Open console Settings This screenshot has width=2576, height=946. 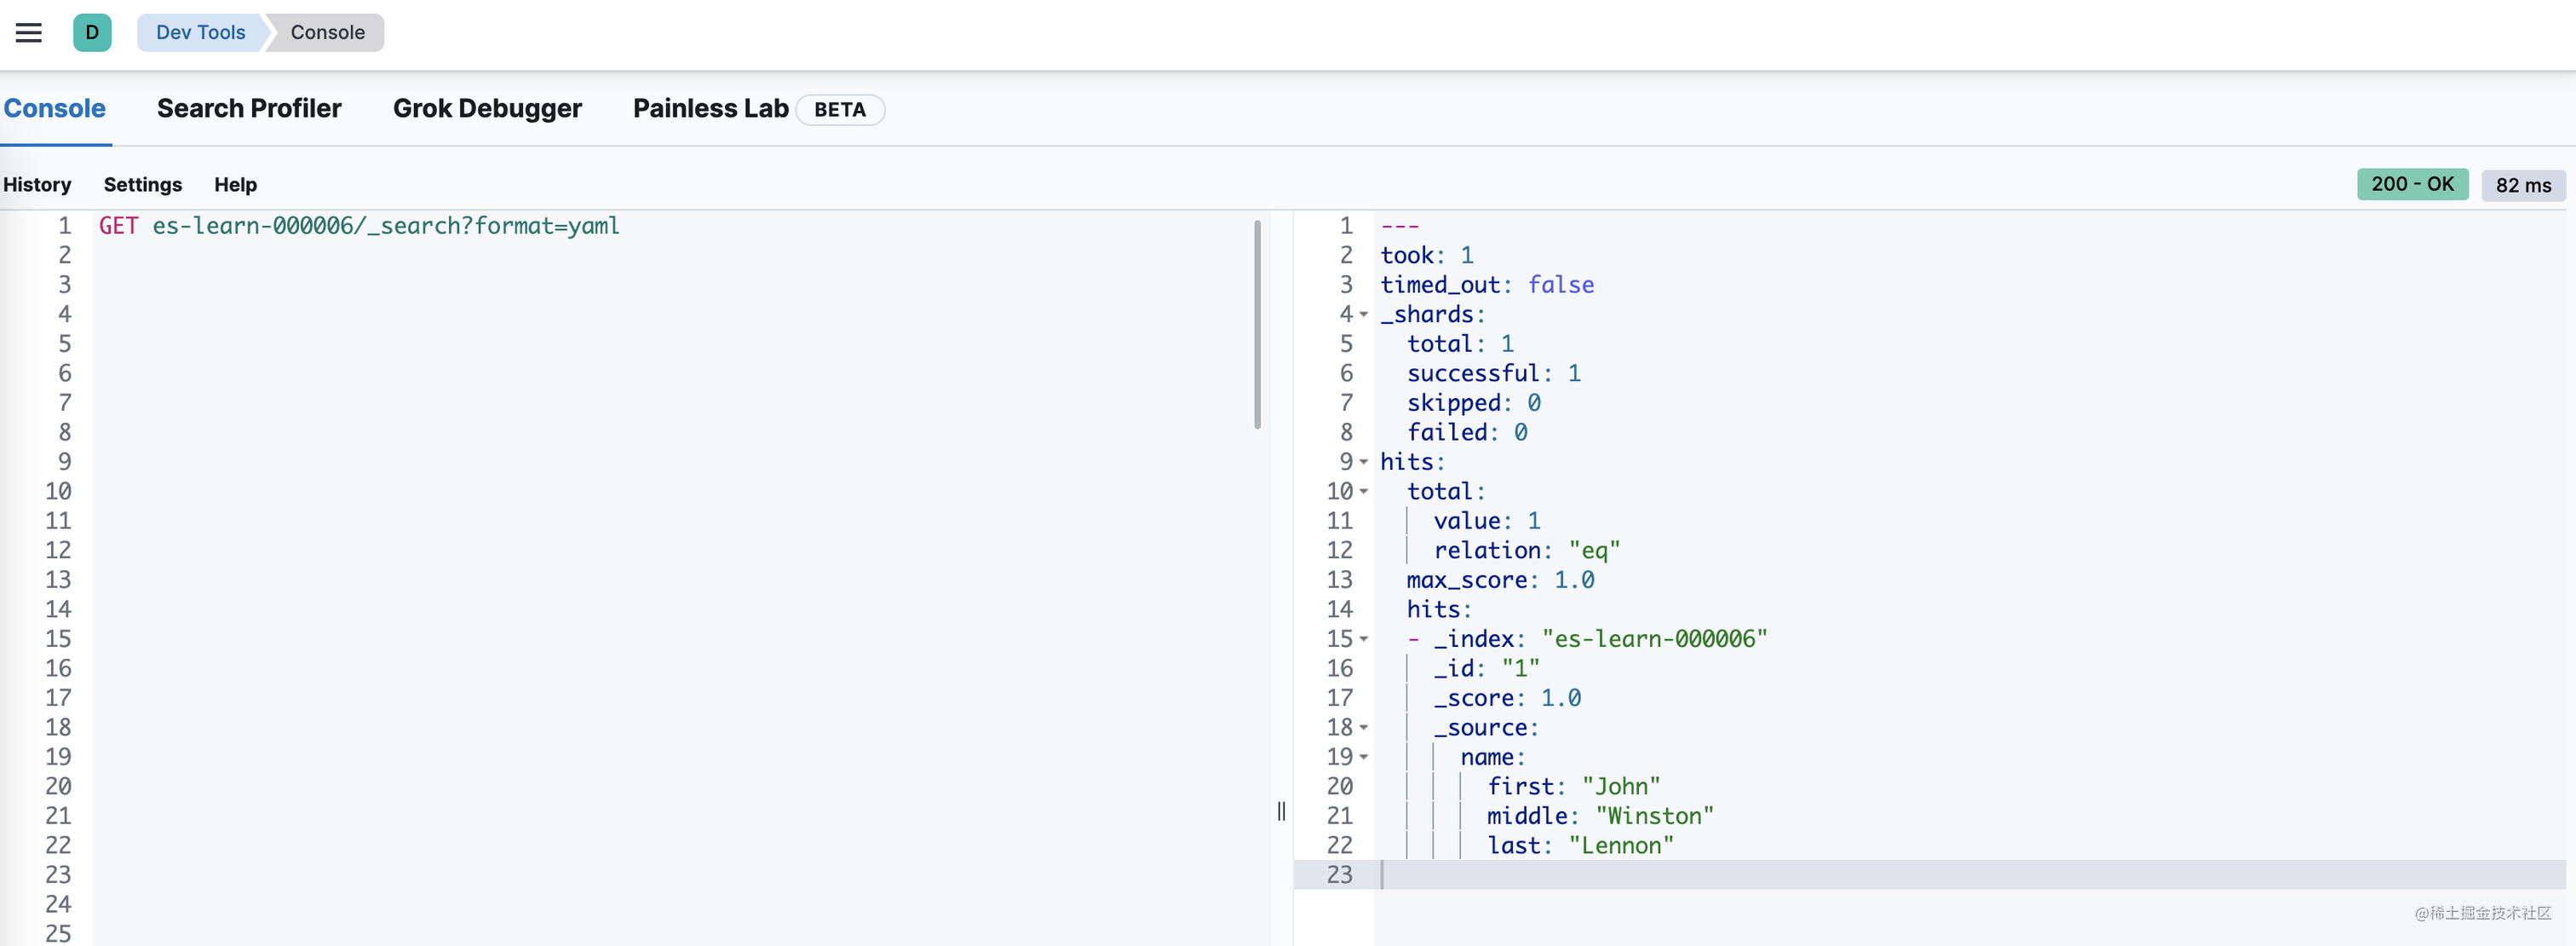click(143, 185)
